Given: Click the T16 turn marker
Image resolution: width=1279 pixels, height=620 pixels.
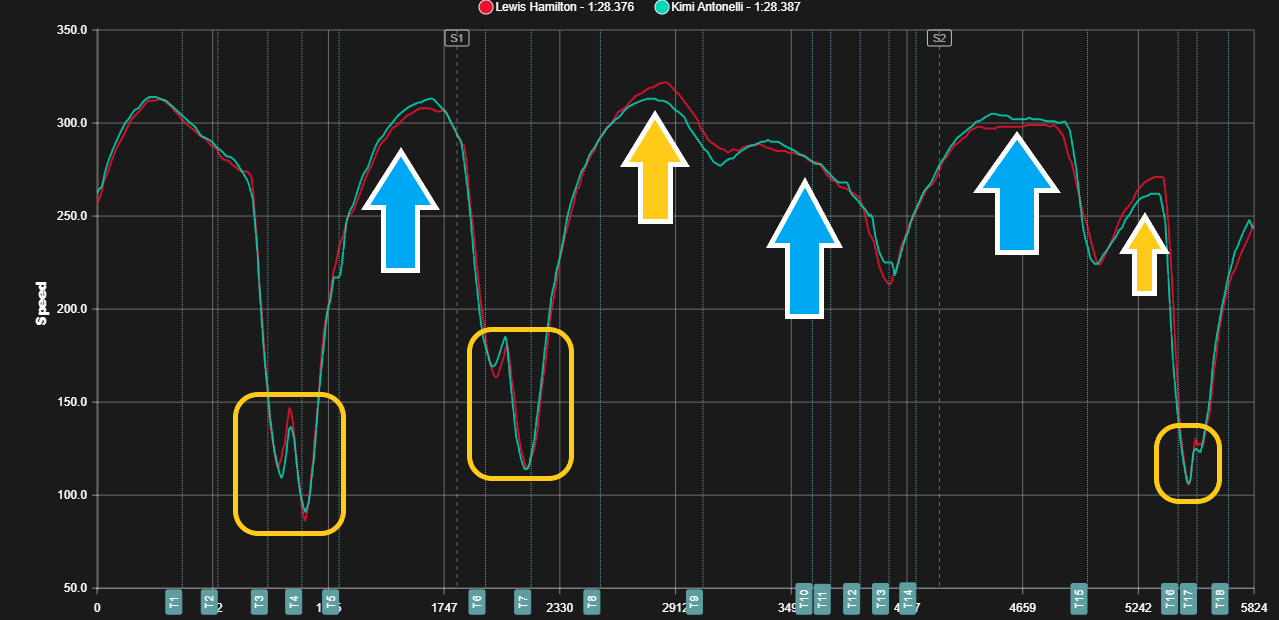Looking at the screenshot, I should tap(1170, 599).
